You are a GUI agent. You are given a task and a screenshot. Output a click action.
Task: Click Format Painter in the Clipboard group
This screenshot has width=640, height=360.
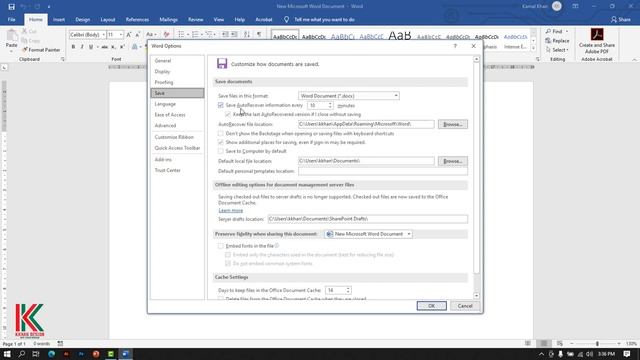coord(41,50)
